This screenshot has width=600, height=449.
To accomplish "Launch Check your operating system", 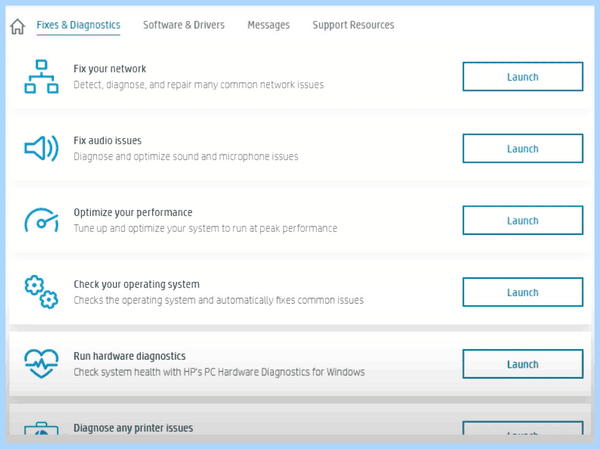I will 523,292.
